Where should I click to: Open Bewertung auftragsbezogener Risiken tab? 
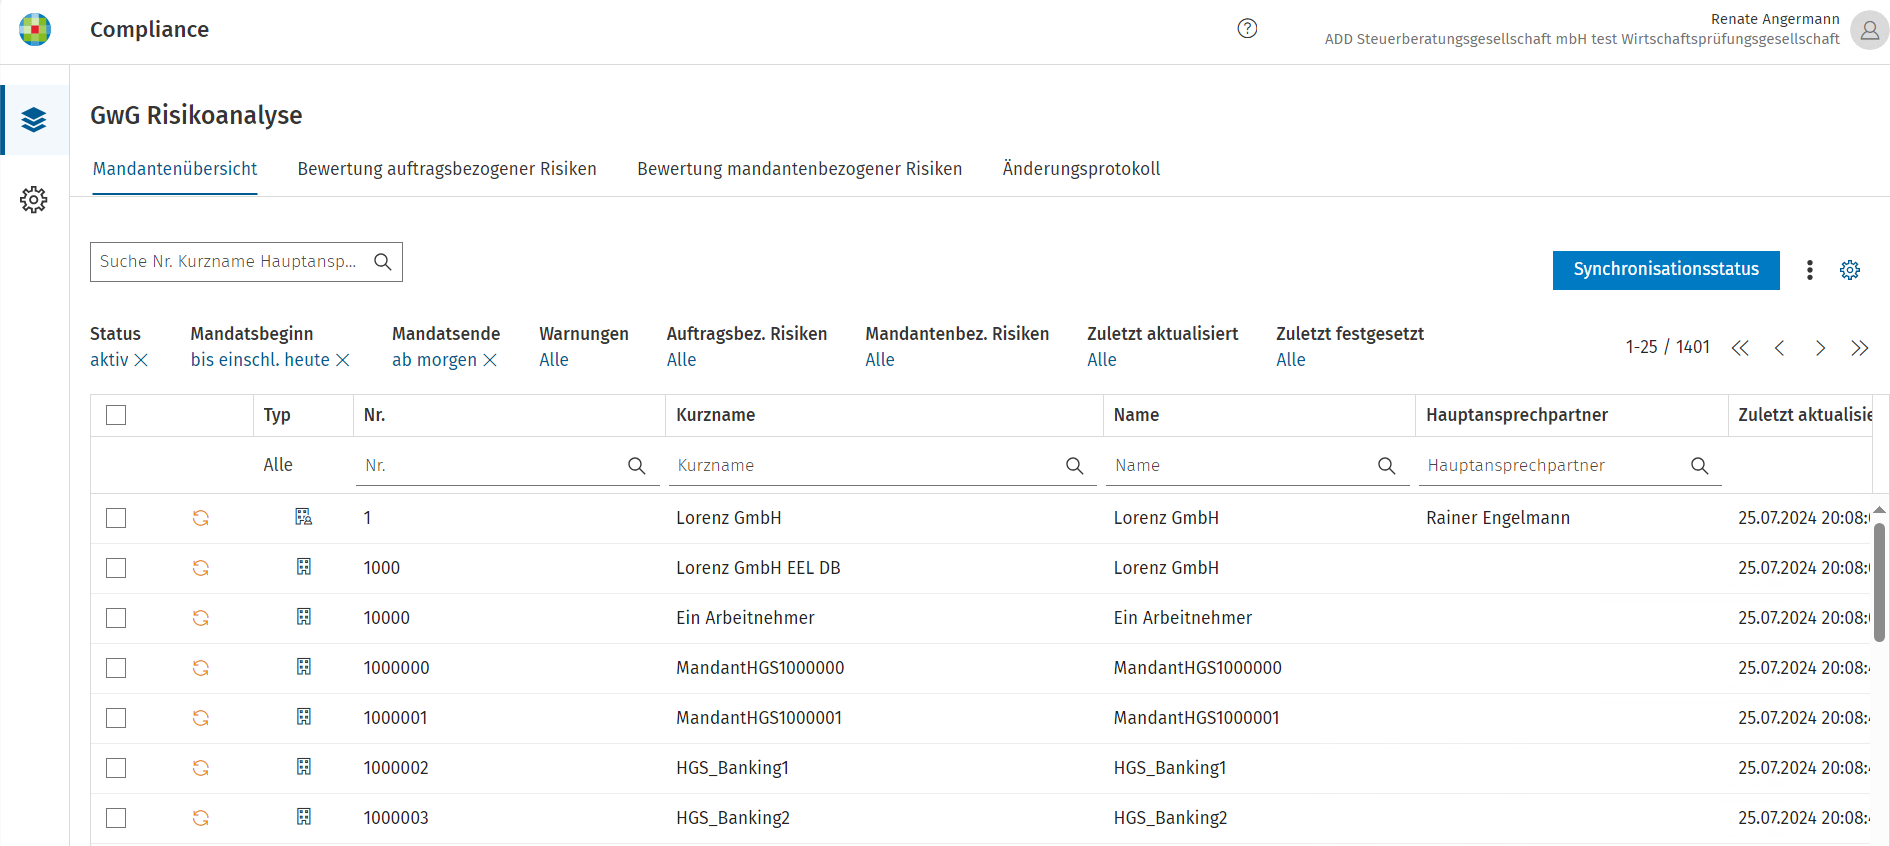point(447,169)
